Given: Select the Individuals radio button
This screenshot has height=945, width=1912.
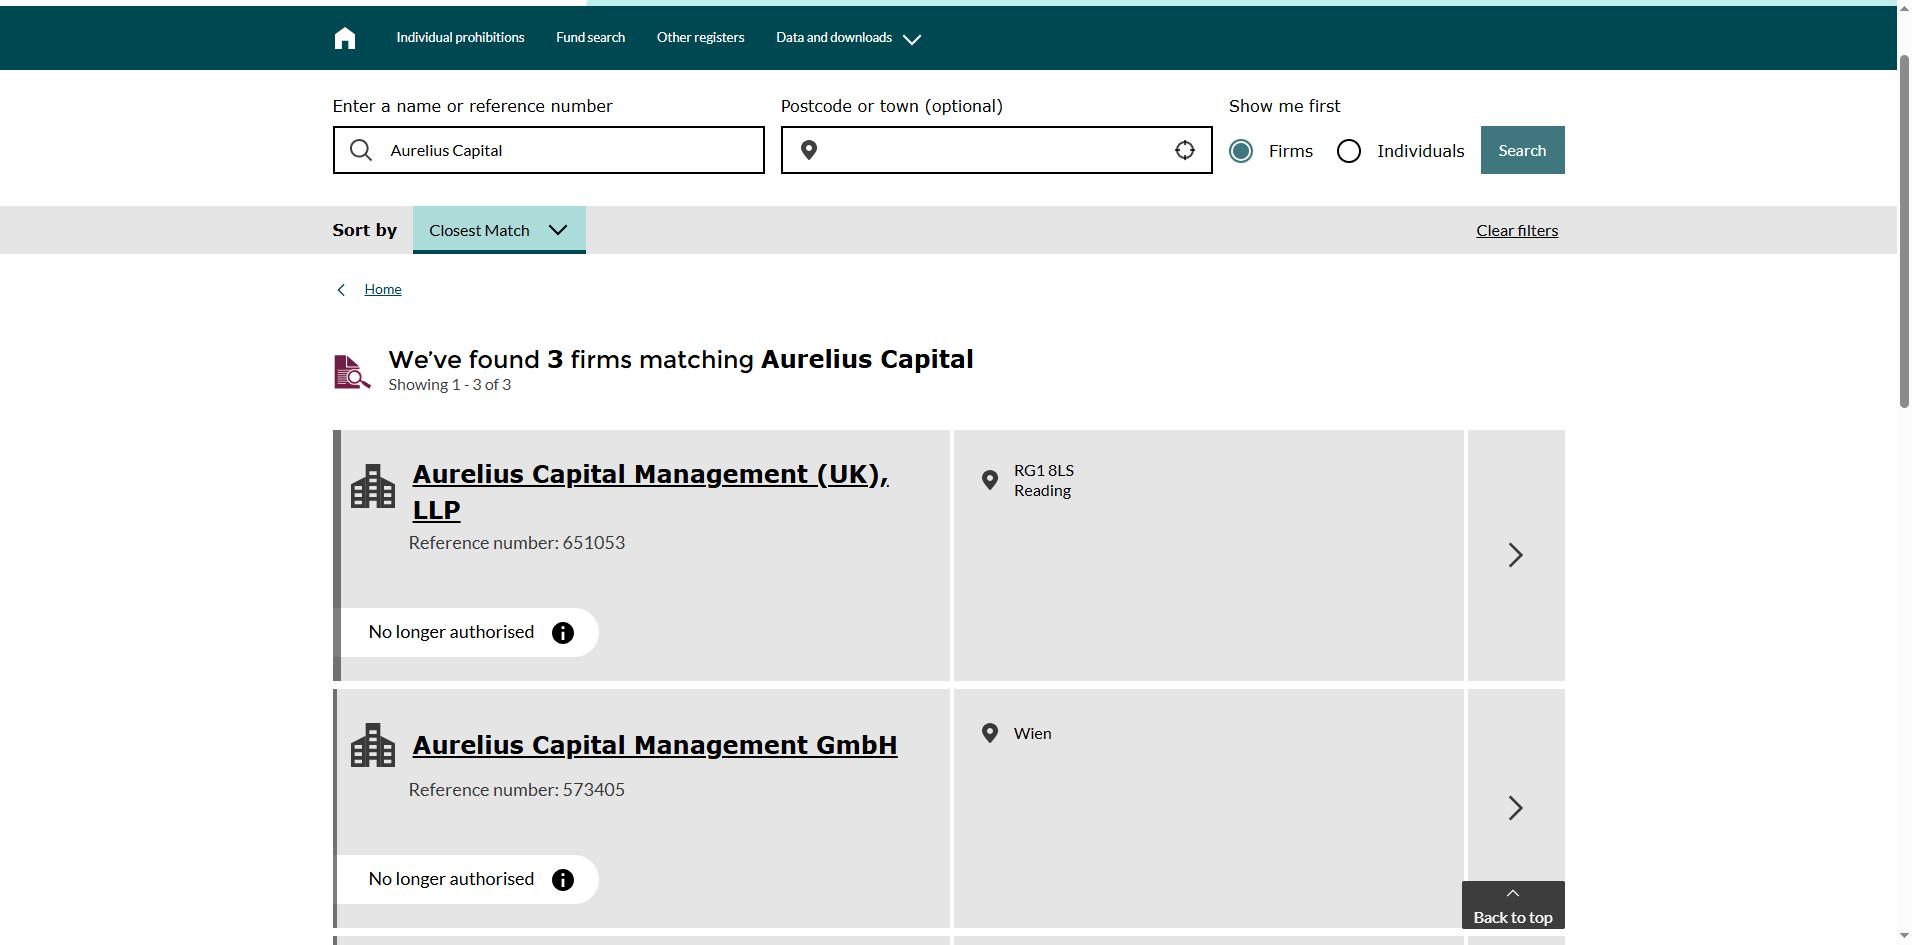Looking at the screenshot, I should coord(1349,151).
